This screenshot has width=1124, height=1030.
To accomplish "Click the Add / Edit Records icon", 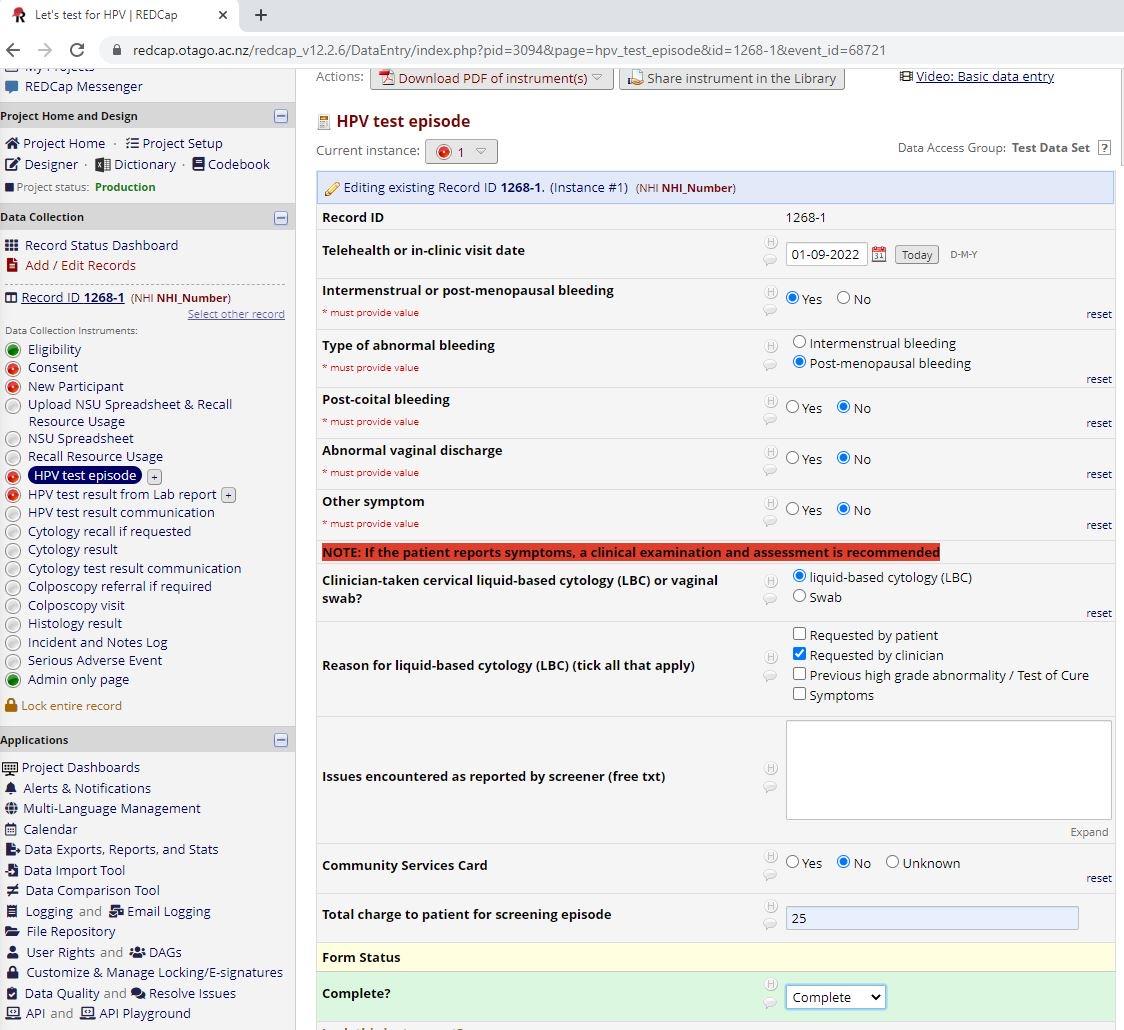I will (11, 265).
